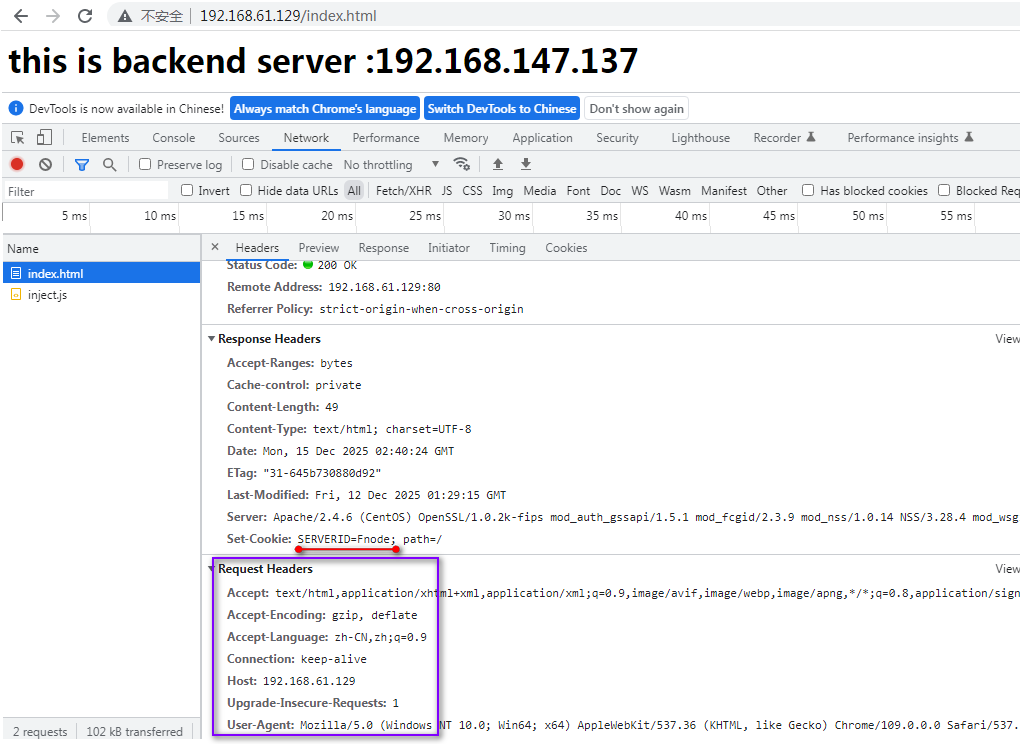1020x744 pixels.
Task: Open network conditions wifi icon
Action: pos(461,164)
